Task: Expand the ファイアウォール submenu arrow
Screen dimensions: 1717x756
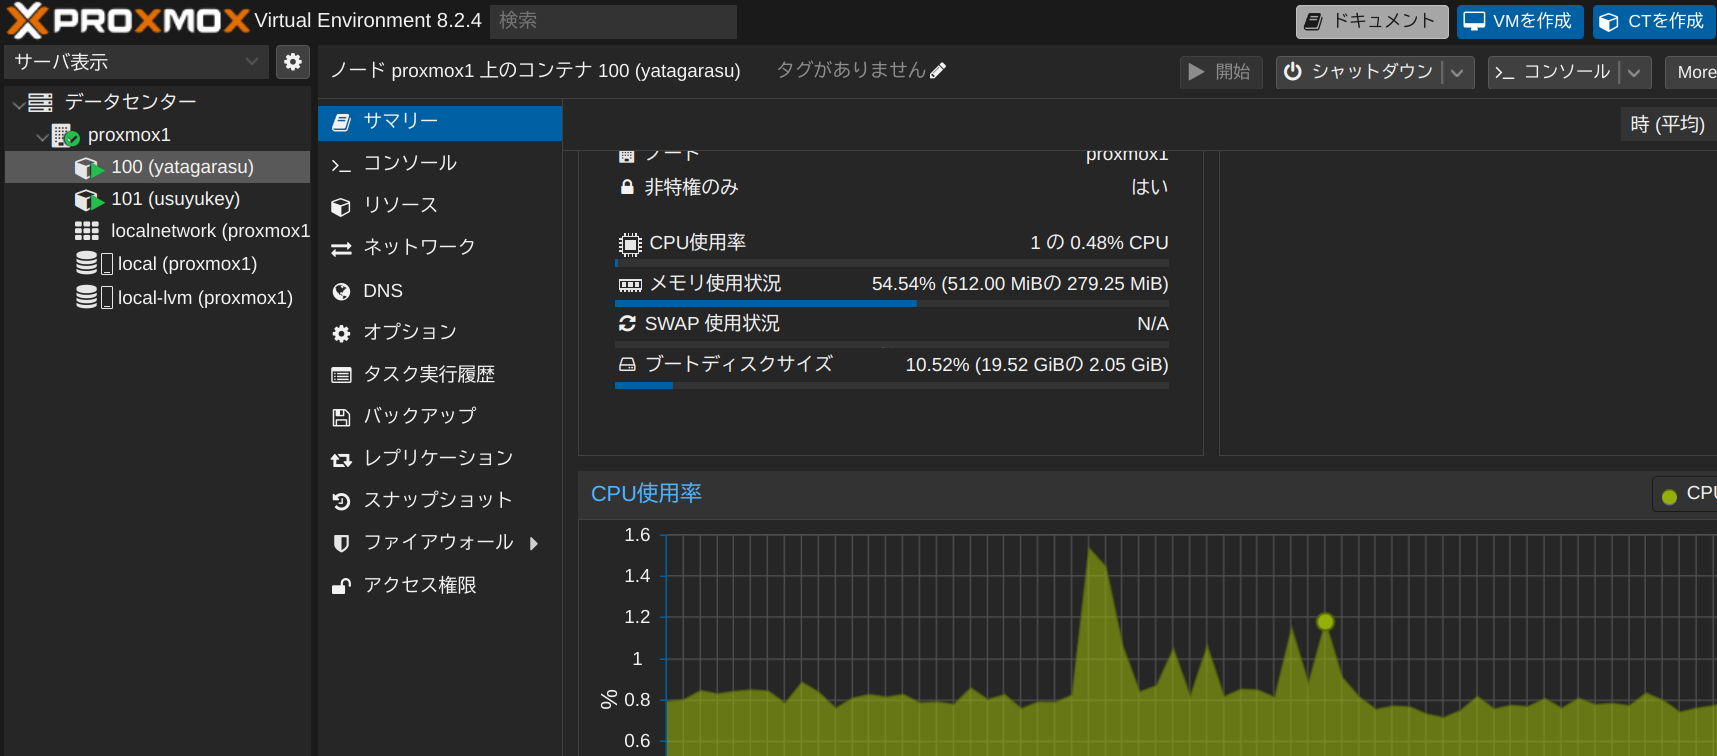Action: [534, 543]
